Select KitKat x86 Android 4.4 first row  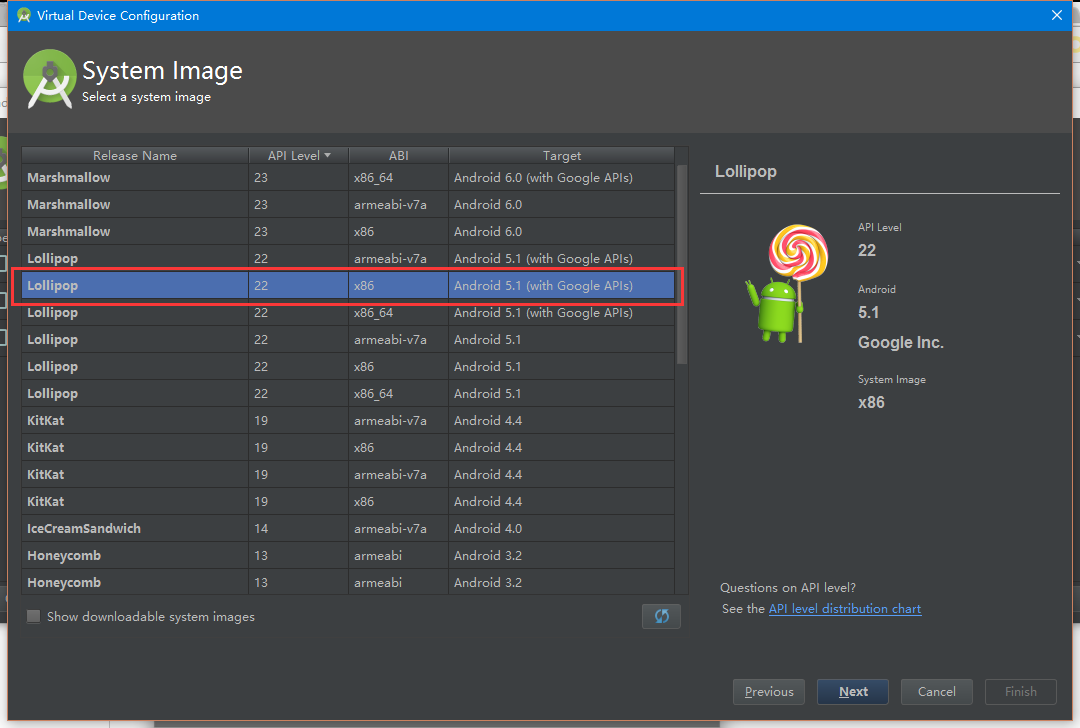348,447
